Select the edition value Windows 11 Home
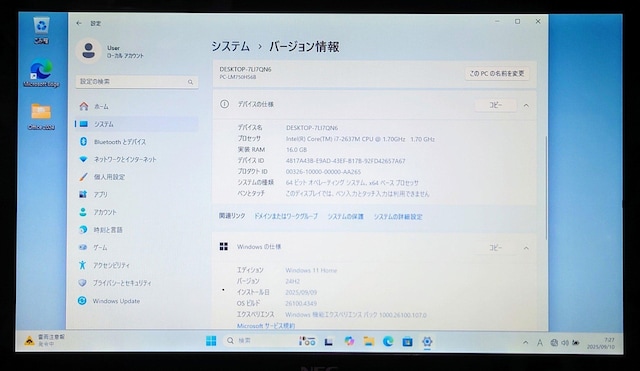The image size is (640, 371). 311,270
